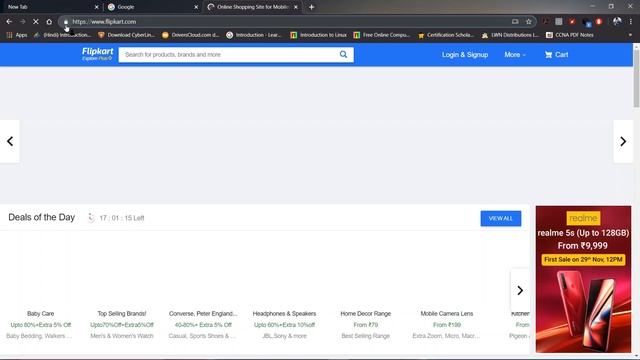Click 'Baby Bedding, Walkers' text

[x=39, y=336]
